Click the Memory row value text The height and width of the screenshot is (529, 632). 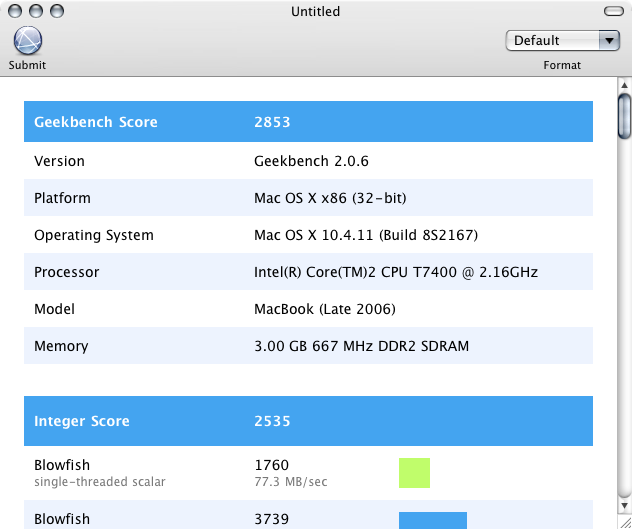click(361, 346)
